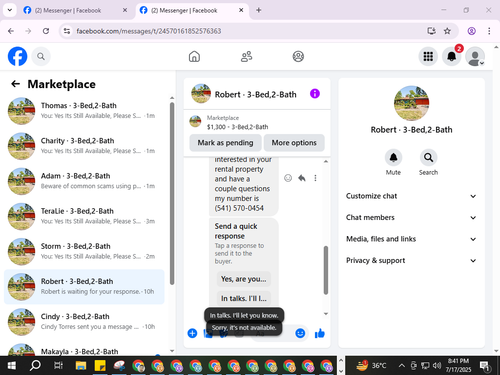Click Mark as pending button

click(225, 143)
